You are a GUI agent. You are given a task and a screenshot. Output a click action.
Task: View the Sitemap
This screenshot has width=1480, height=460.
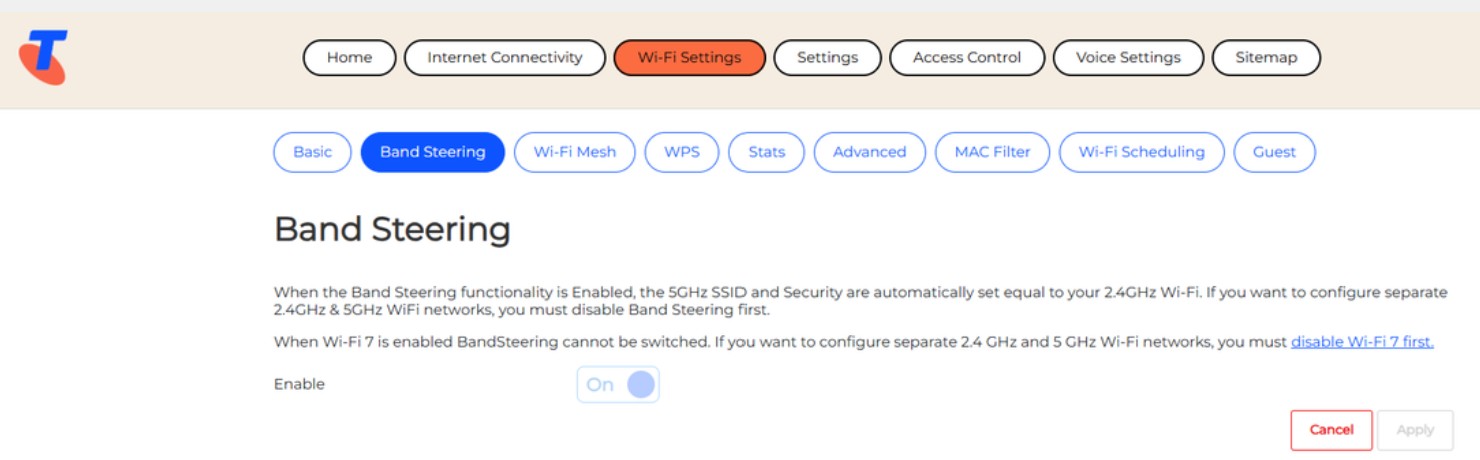[x=1265, y=58]
